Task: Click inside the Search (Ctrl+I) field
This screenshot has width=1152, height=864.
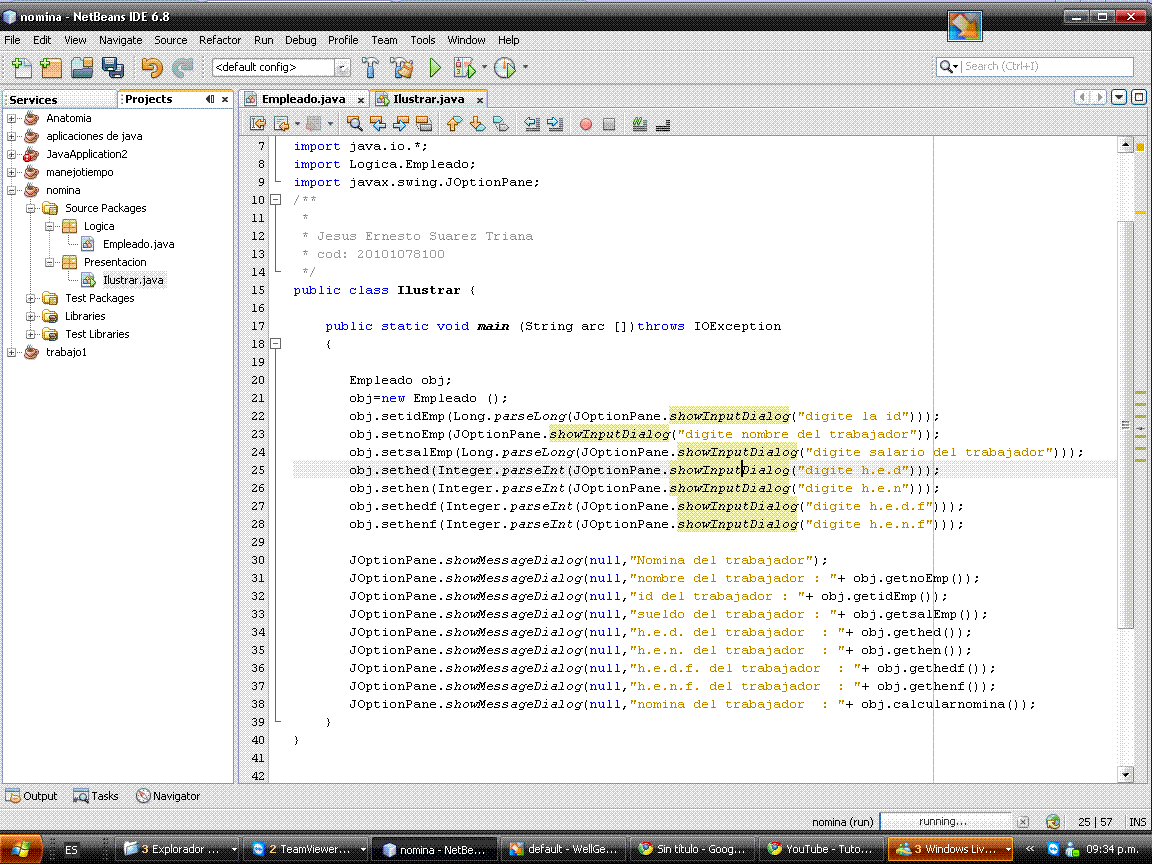Action: (x=1047, y=67)
